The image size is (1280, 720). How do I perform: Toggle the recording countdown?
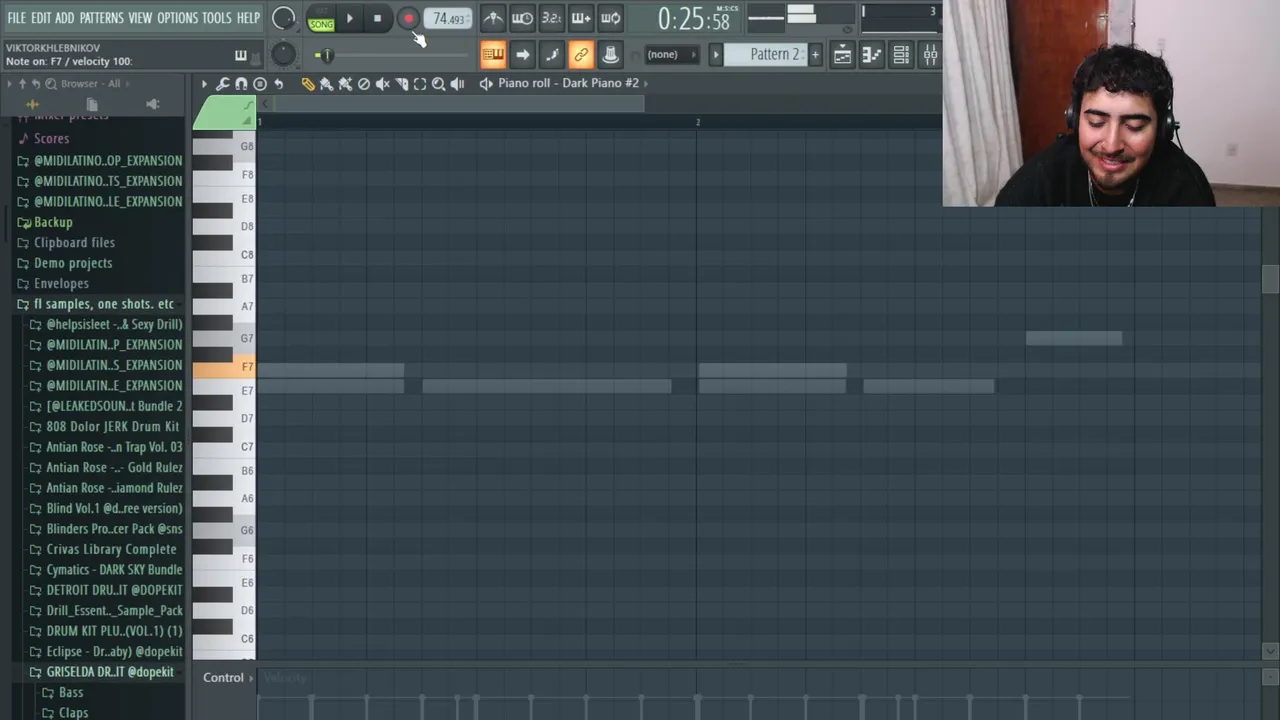tap(551, 18)
